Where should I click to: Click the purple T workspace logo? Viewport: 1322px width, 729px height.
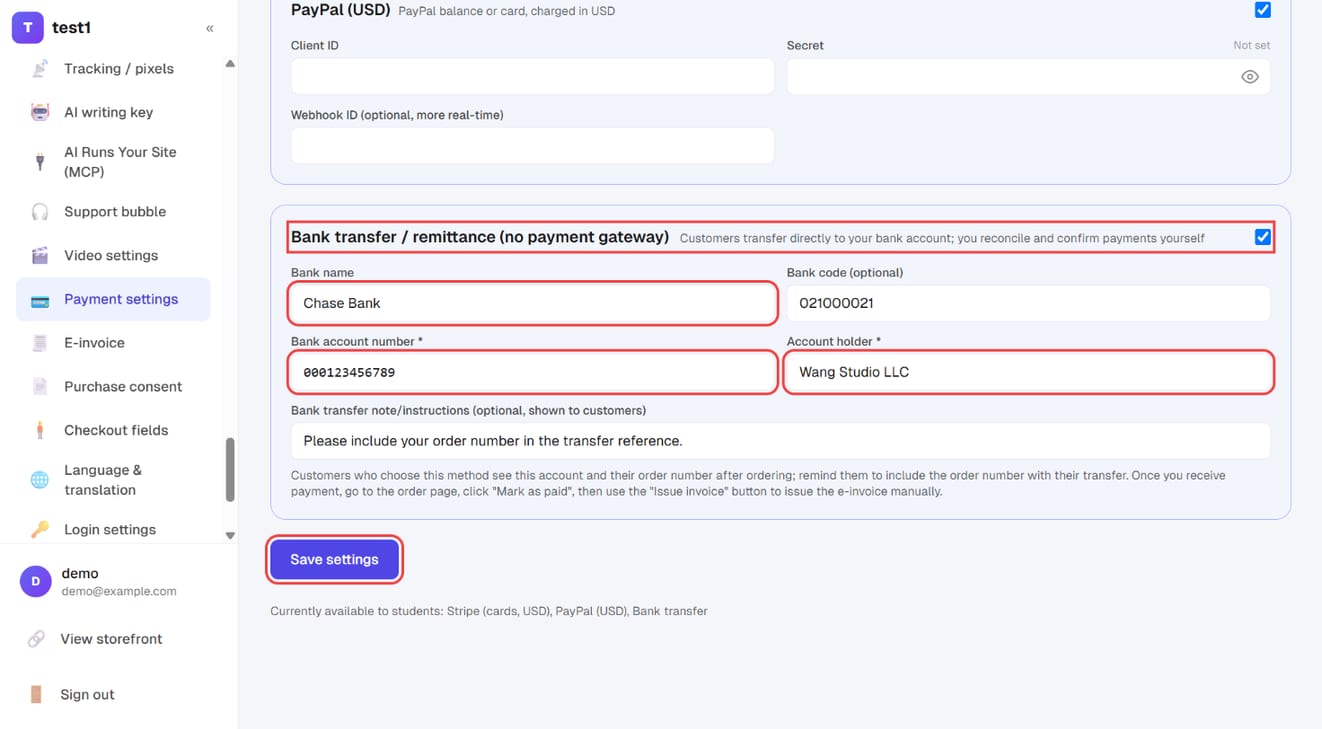pos(27,28)
